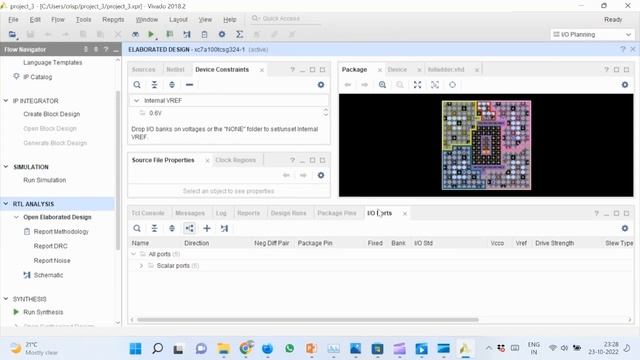
Task: Collapse all in Device Constraints panel
Action: [x=154, y=84]
